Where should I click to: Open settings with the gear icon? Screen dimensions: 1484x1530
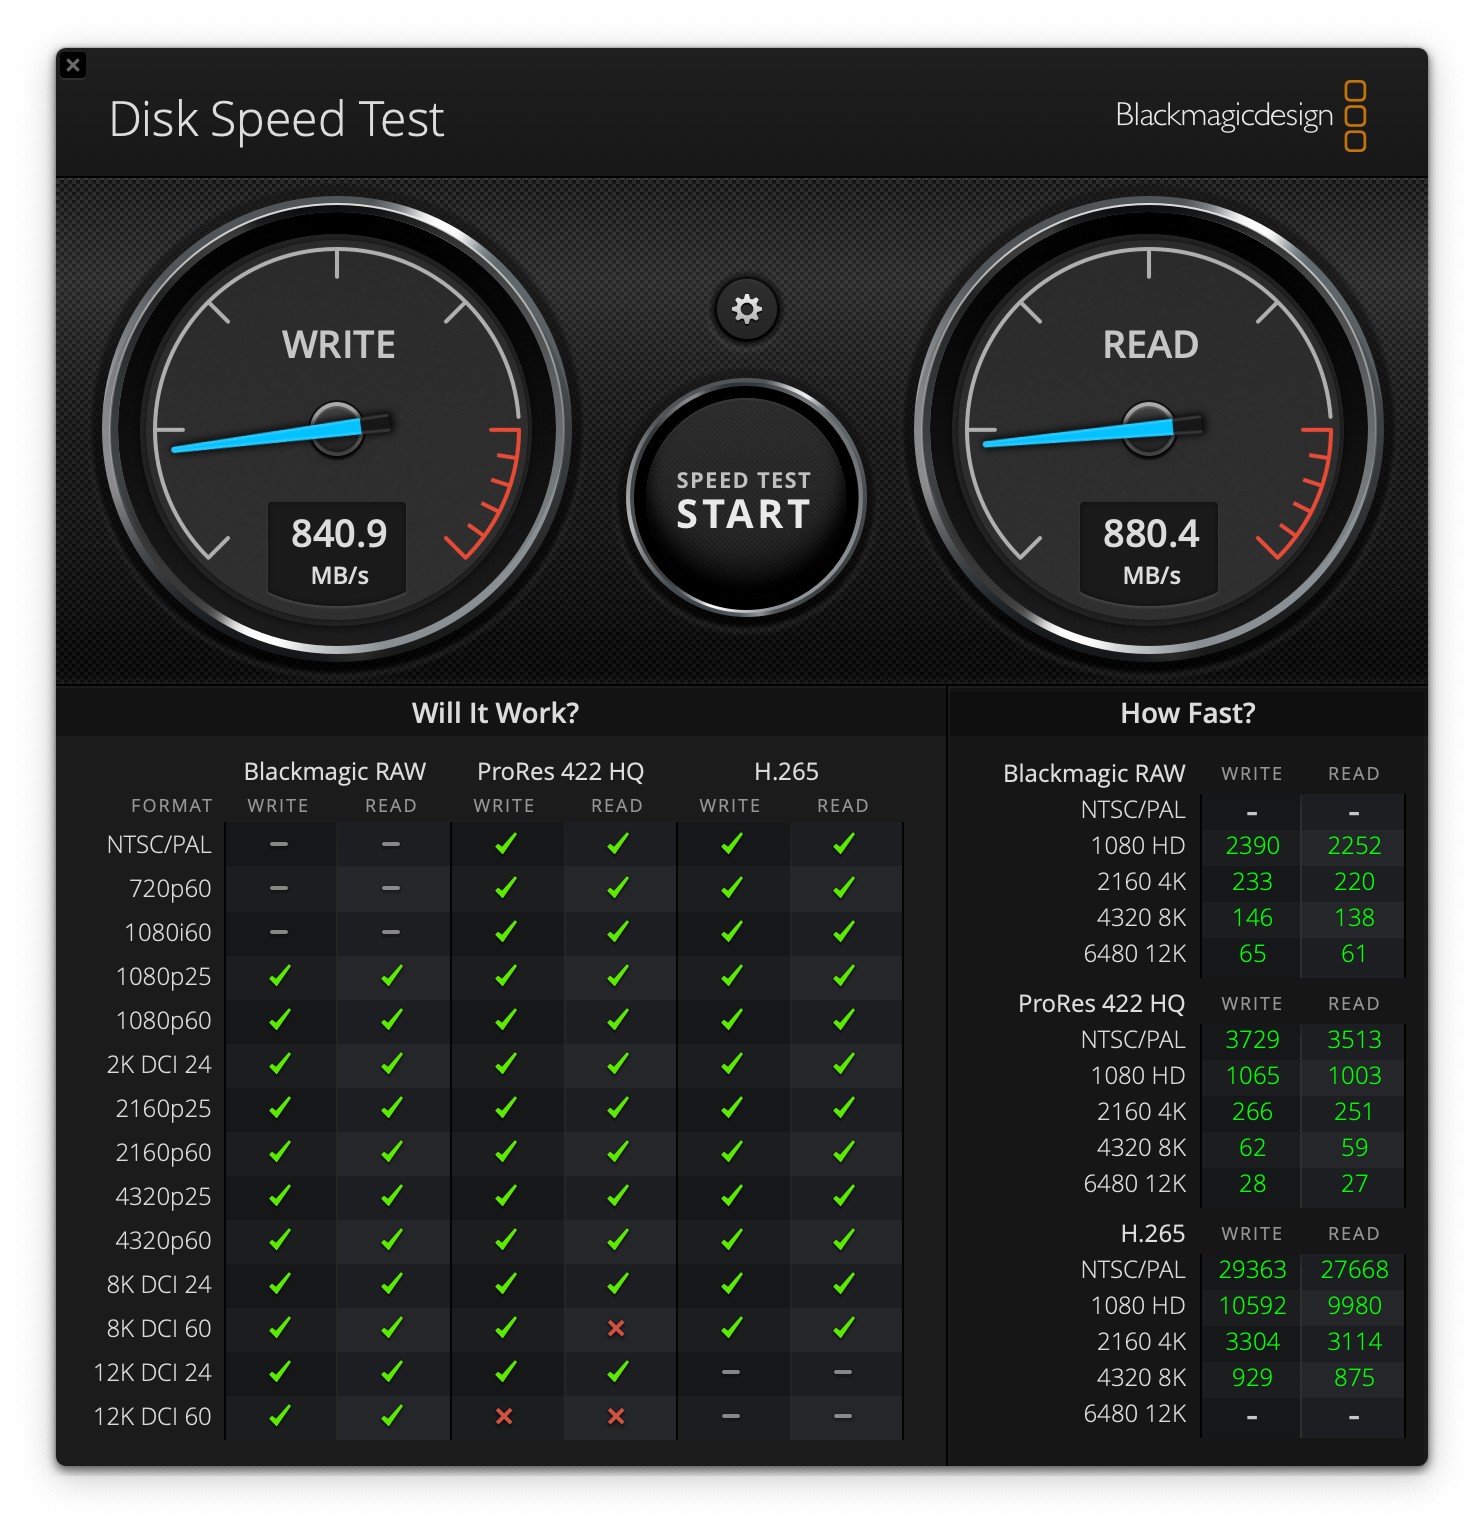coord(746,308)
